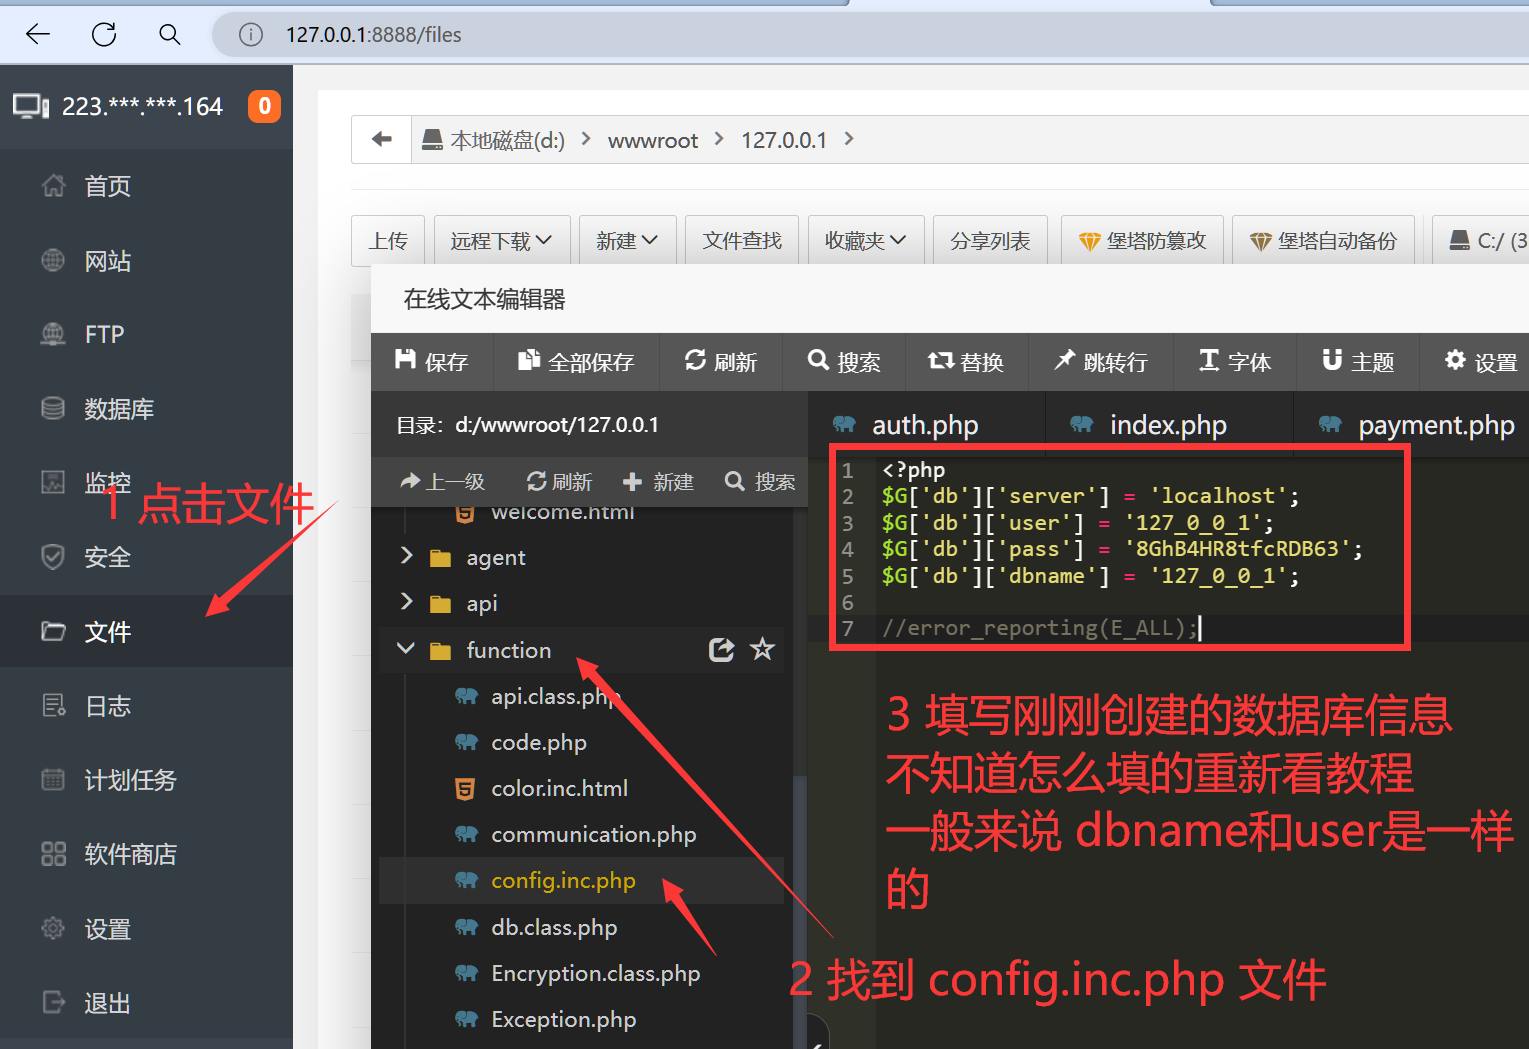This screenshot has width=1529, height=1049.
Task: Click the Save icon in editor toolbar
Action: (x=405, y=361)
